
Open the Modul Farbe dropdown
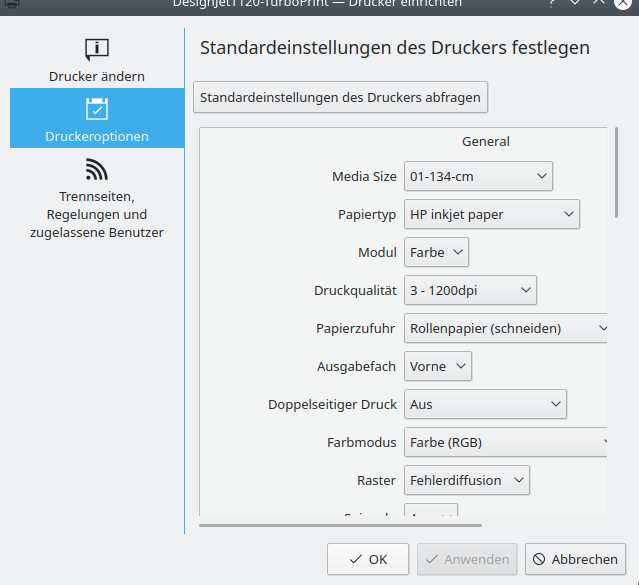pos(436,252)
